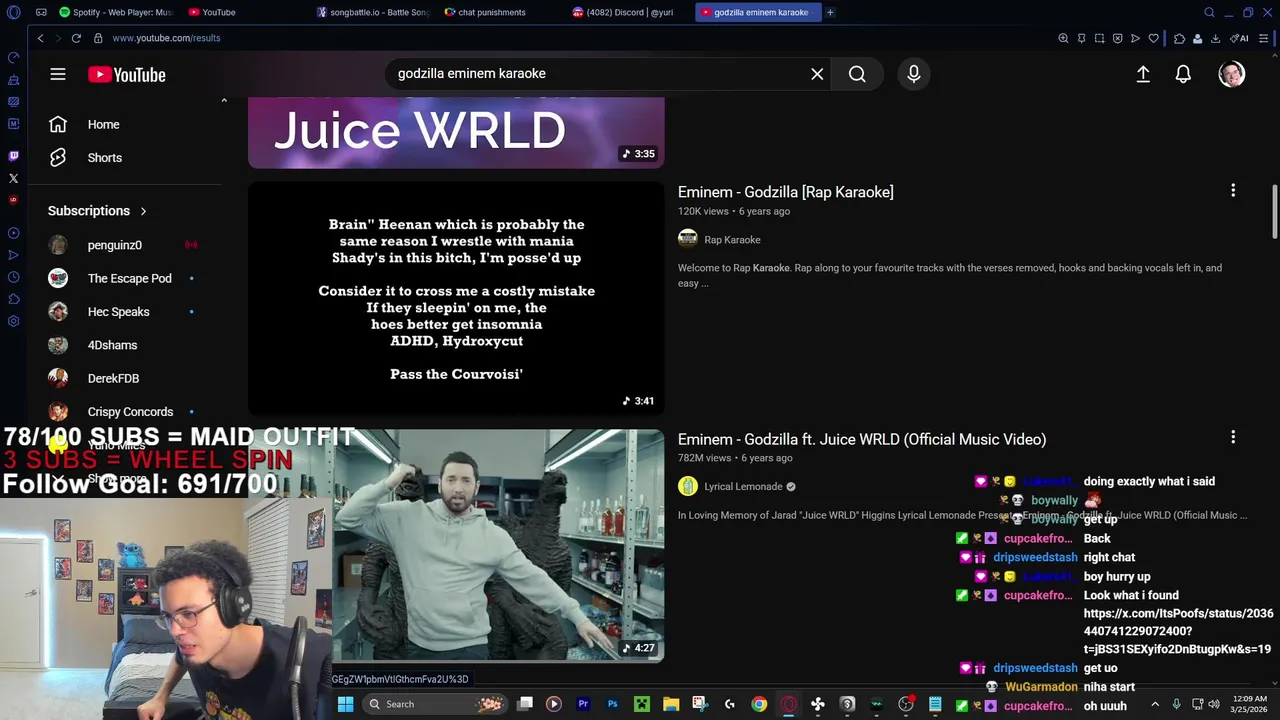Play the Juice WRLD 3:35 thumbnail
Image resolution: width=1280 pixels, height=720 pixels.
tap(456, 132)
